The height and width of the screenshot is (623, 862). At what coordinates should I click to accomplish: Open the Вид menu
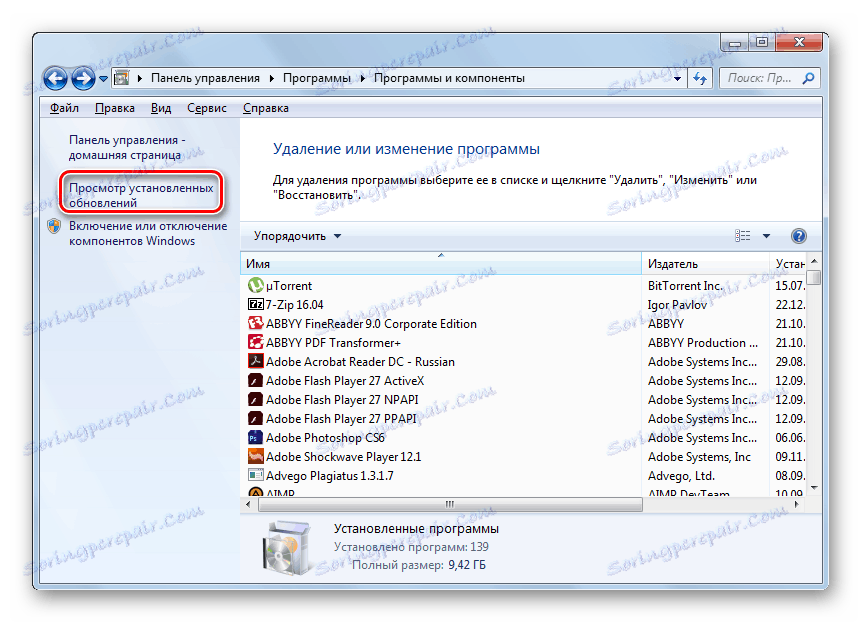[161, 108]
